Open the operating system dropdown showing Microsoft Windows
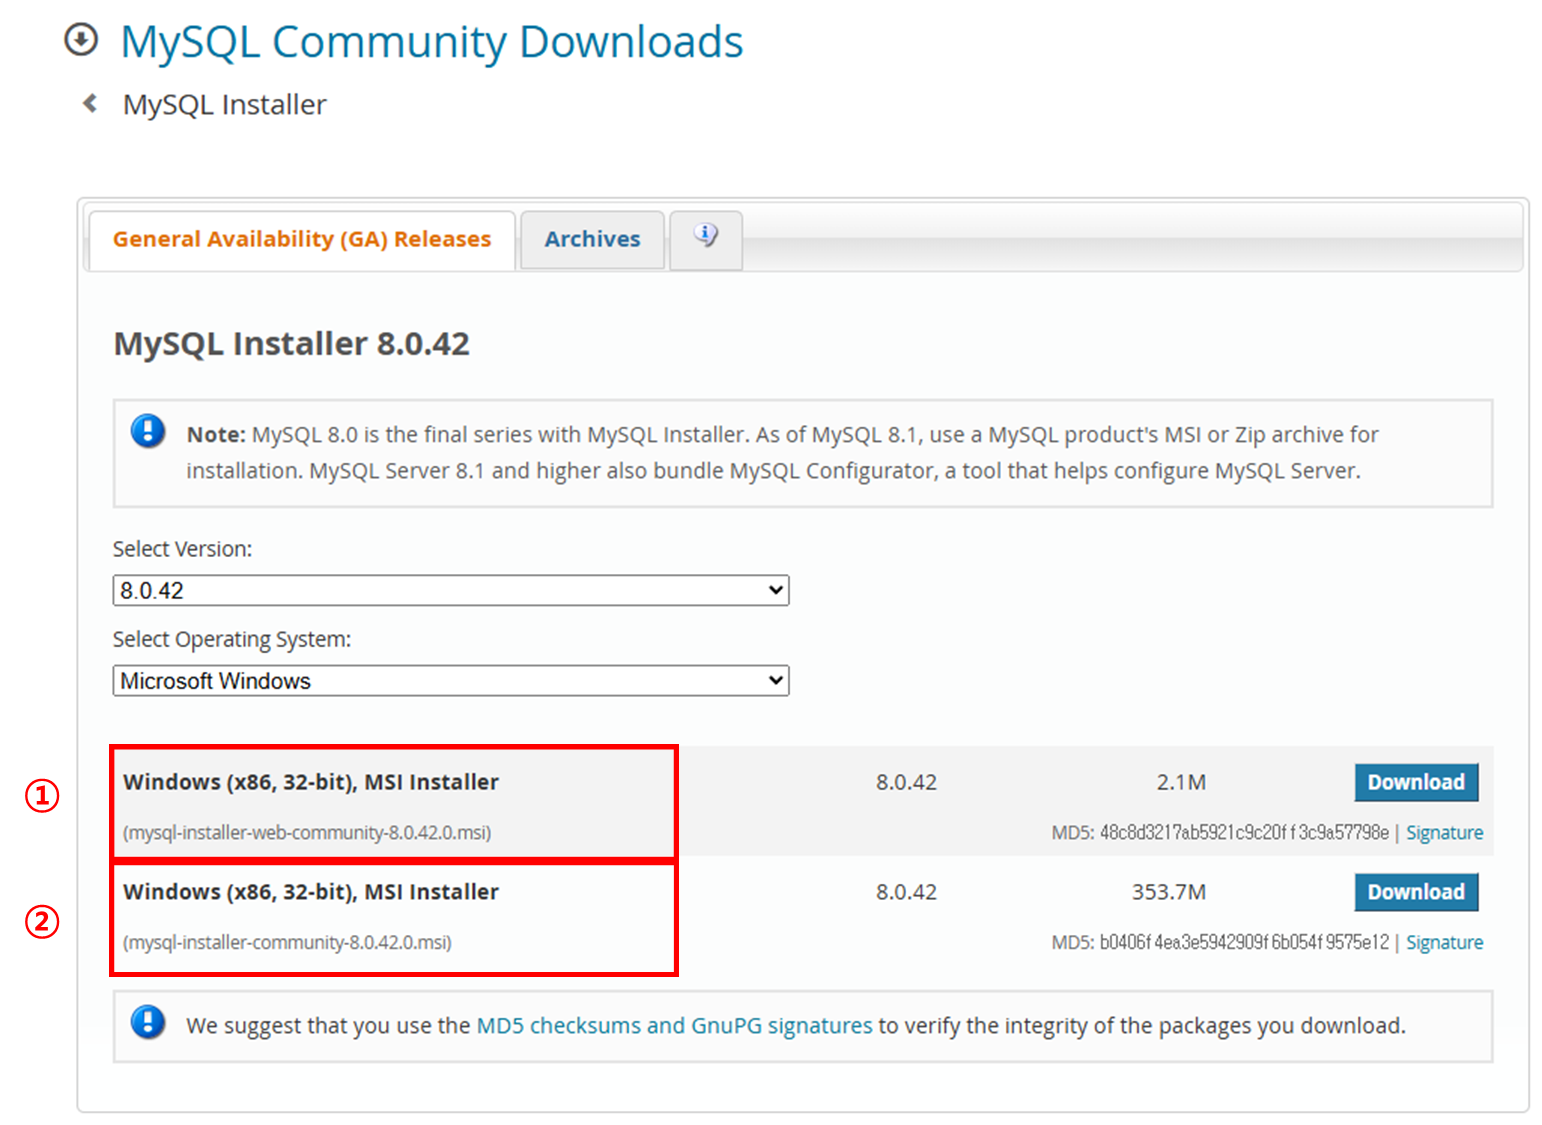 [x=451, y=681]
